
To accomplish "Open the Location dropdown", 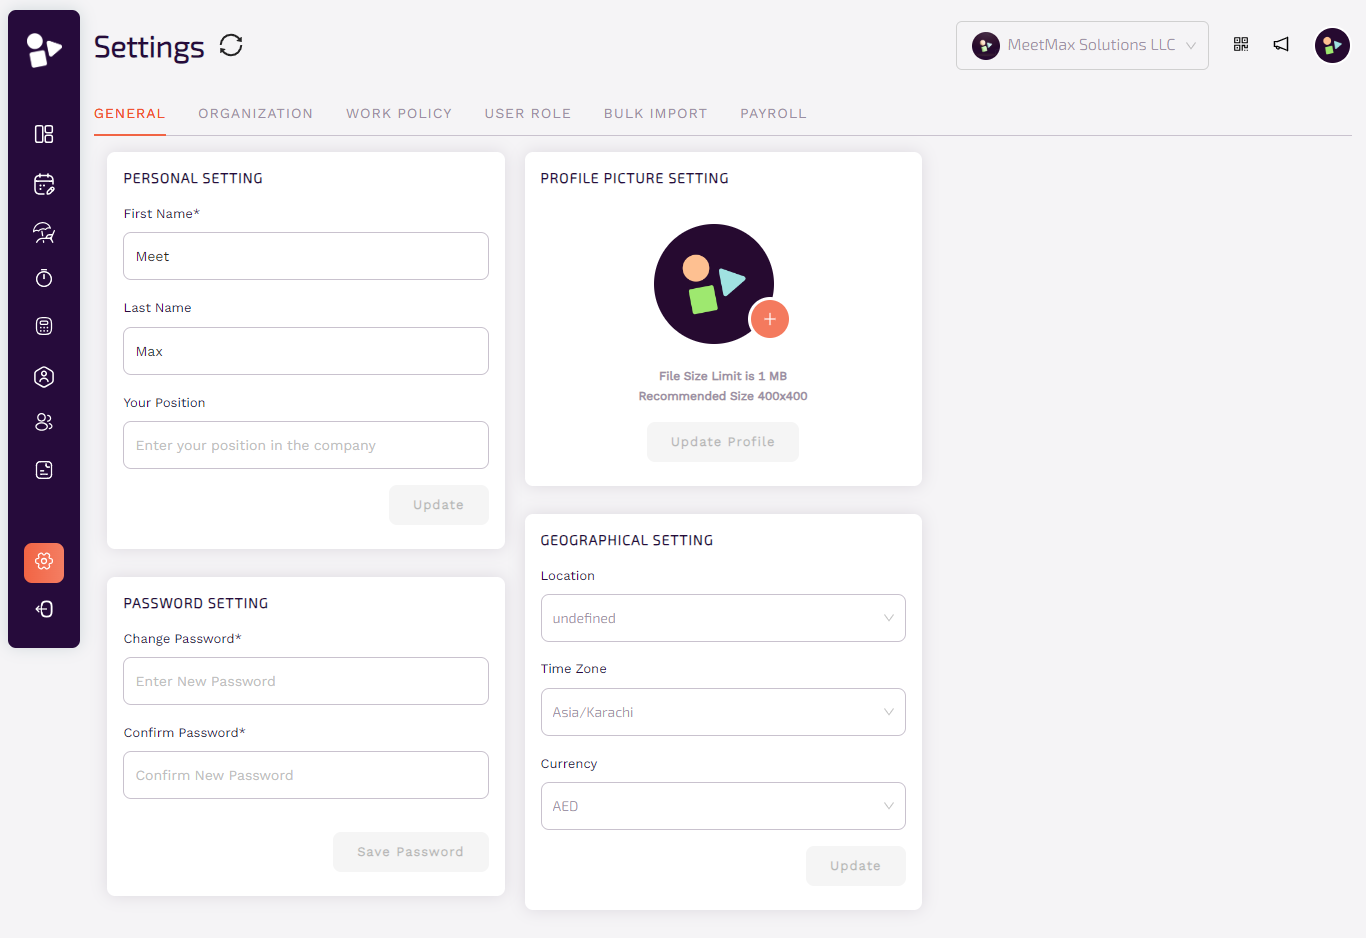I will pos(722,618).
